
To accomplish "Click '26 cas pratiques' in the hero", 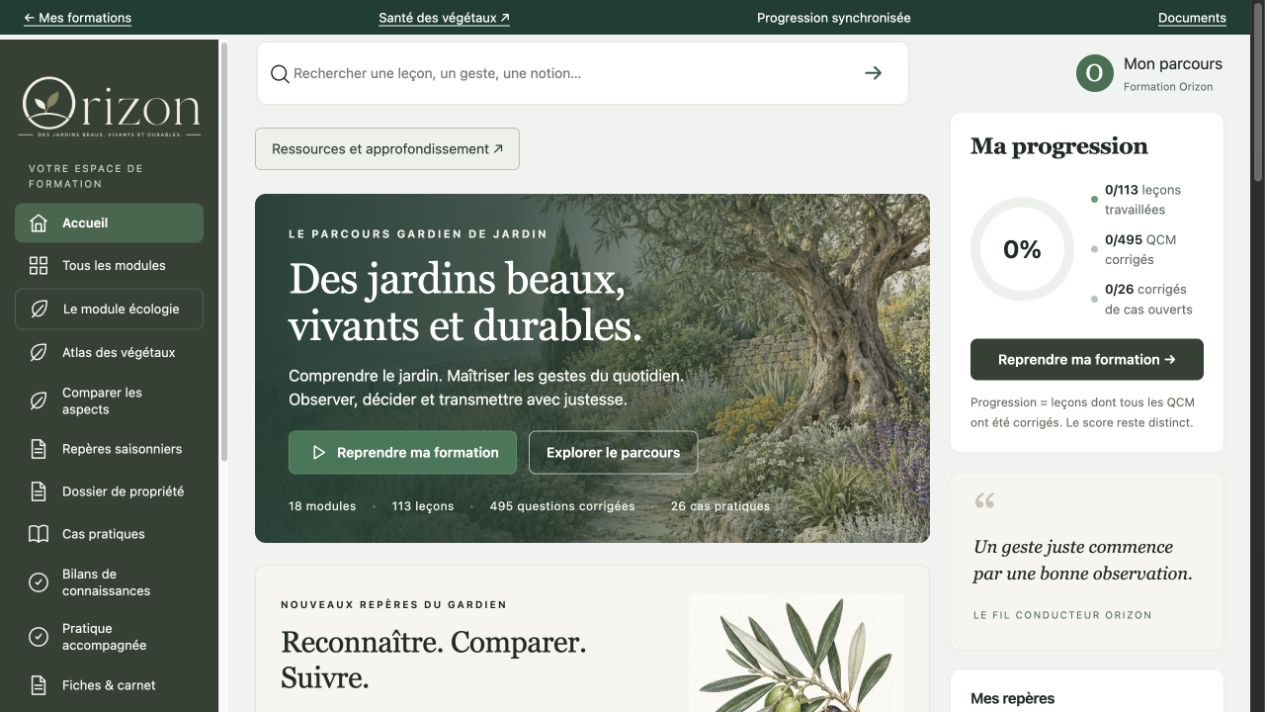I will coord(720,506).
